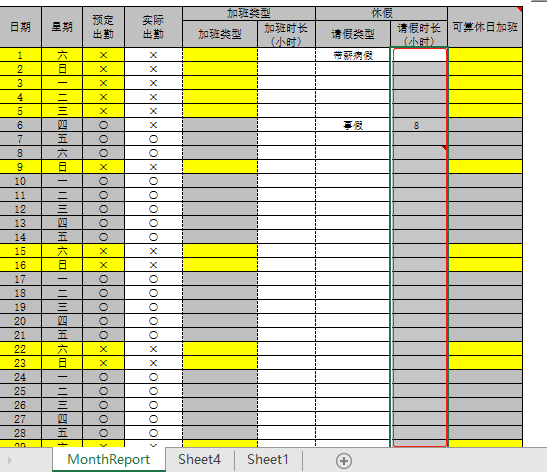This screenshot has width=547, height=472.
Task: Select date cell 13
Action: point(20,223)
